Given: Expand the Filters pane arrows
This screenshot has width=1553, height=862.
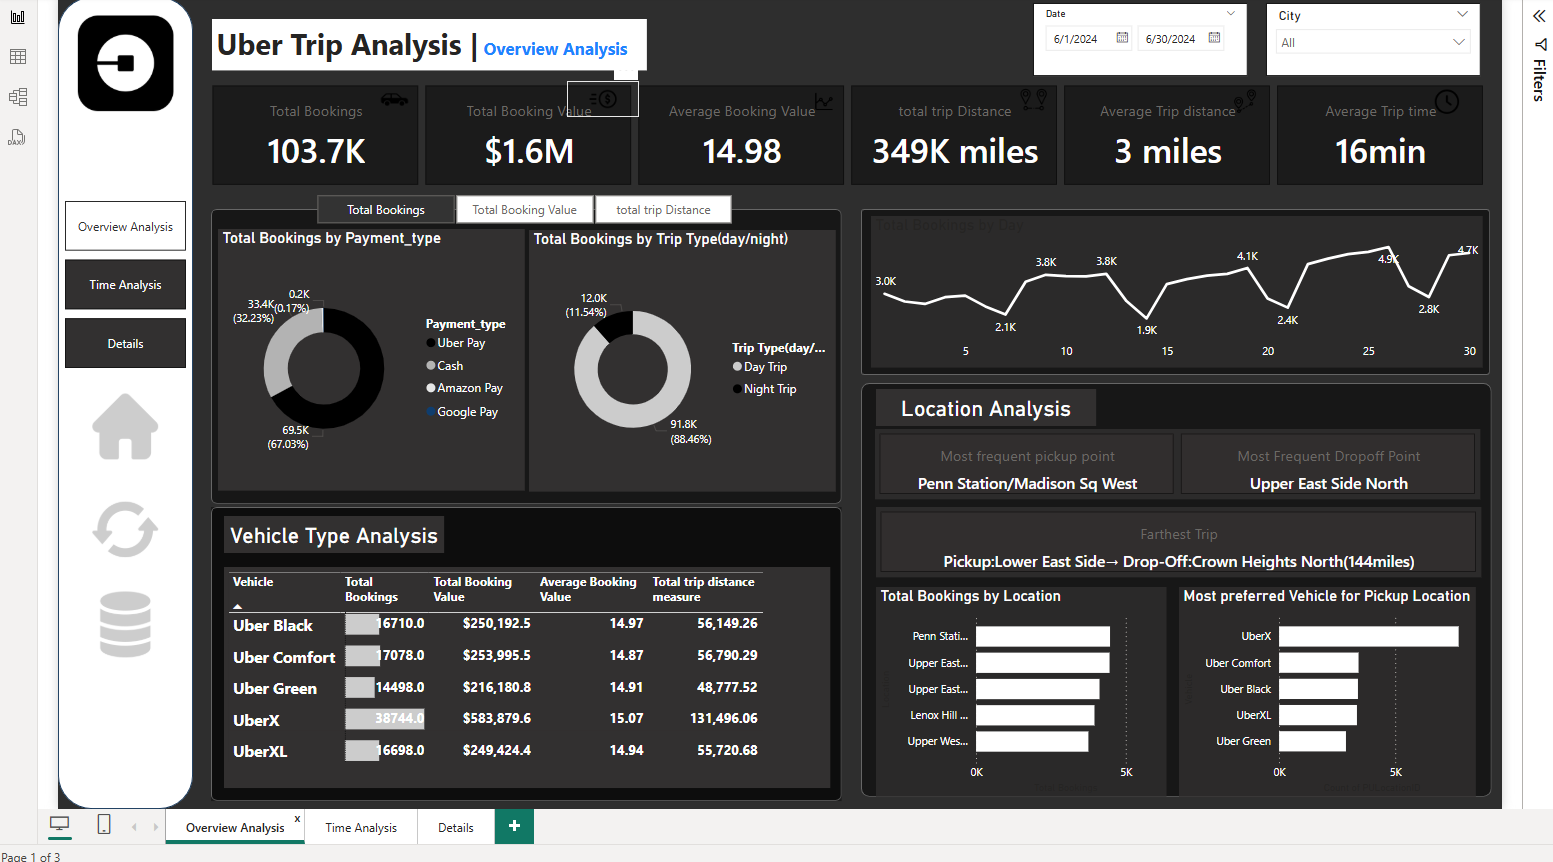Looking at the screenshot, I should [1539, 16].
